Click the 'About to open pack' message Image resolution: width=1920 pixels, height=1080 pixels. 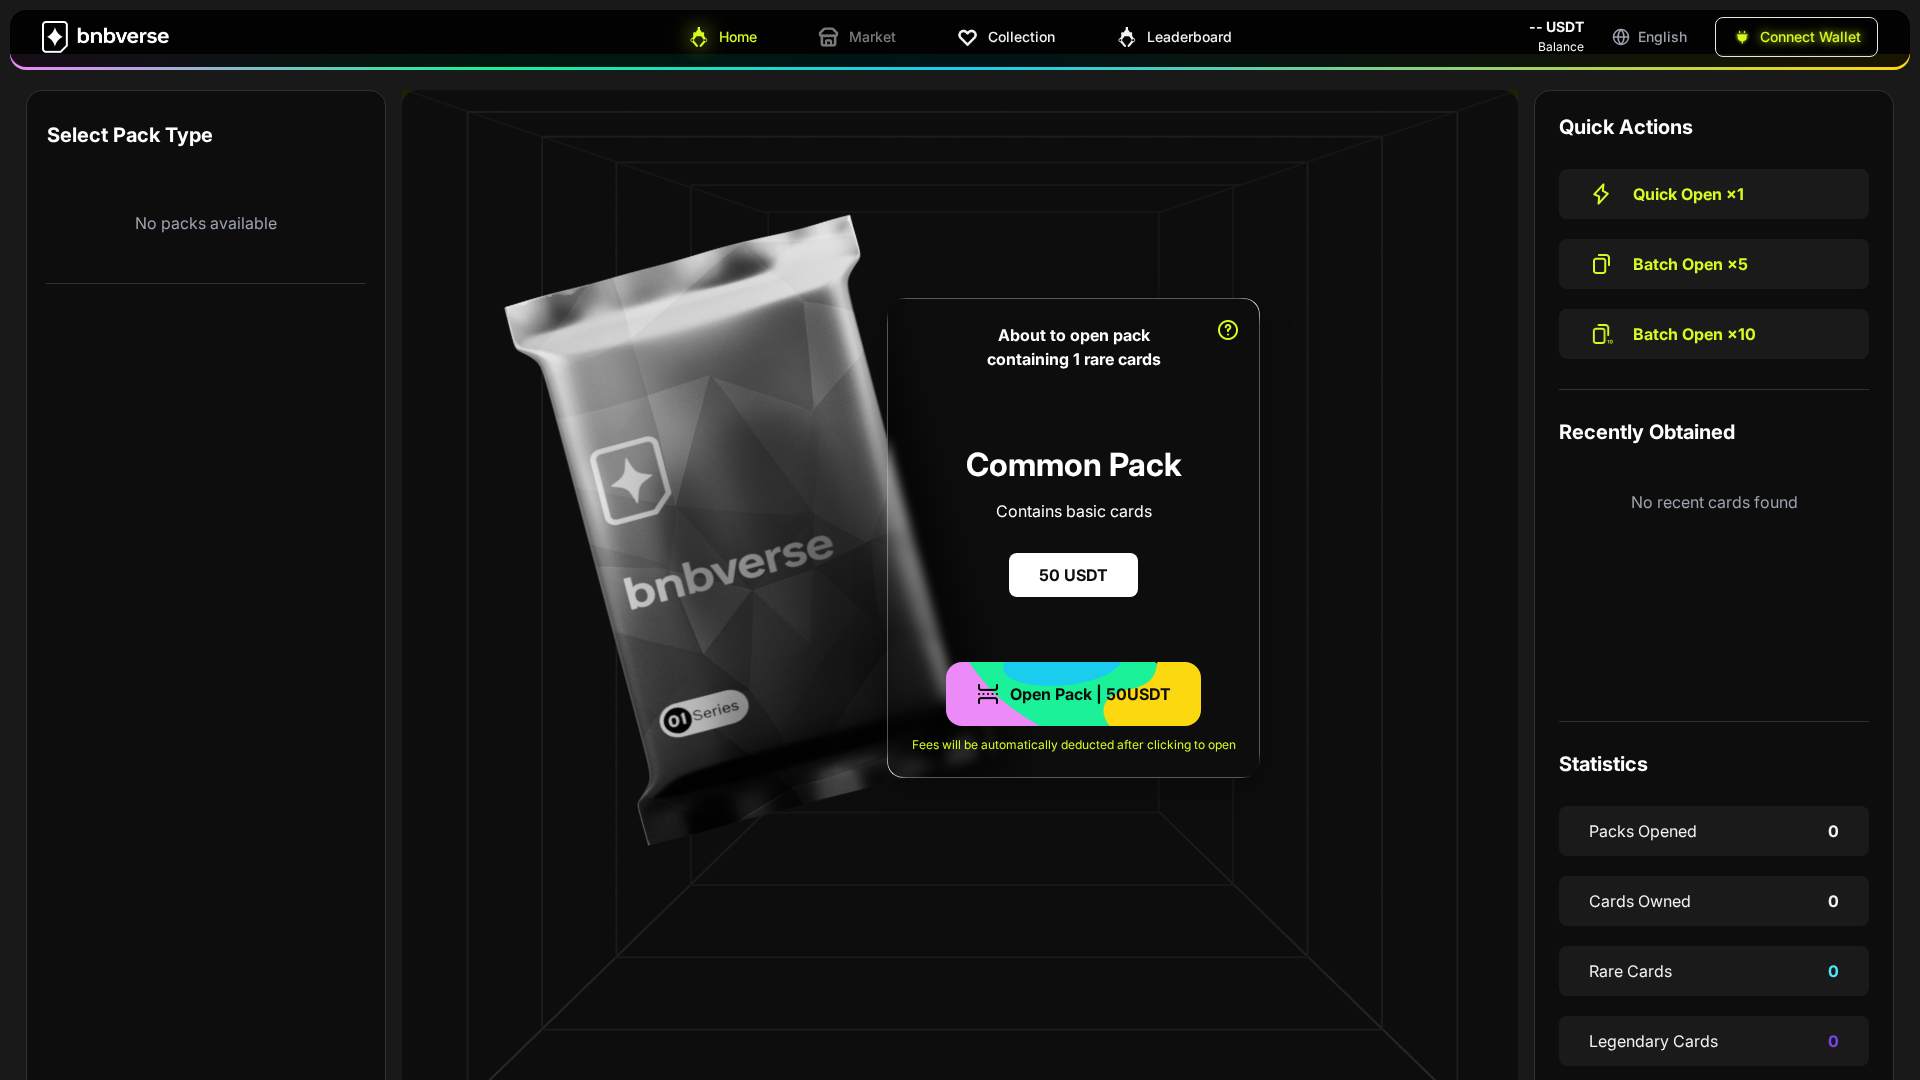click(x=1074, y=347)
